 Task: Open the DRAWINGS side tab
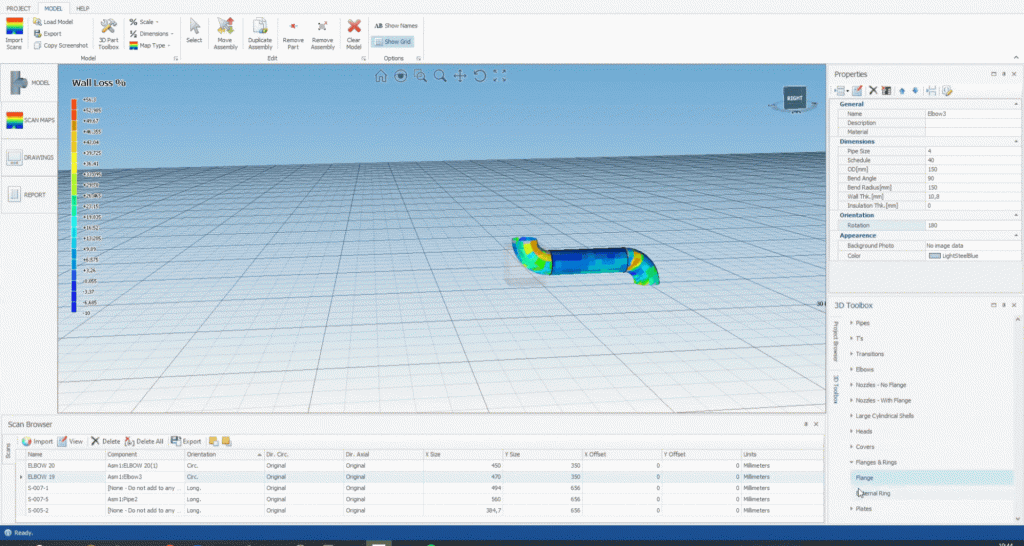pyautogui.click(x=29, y=157)
